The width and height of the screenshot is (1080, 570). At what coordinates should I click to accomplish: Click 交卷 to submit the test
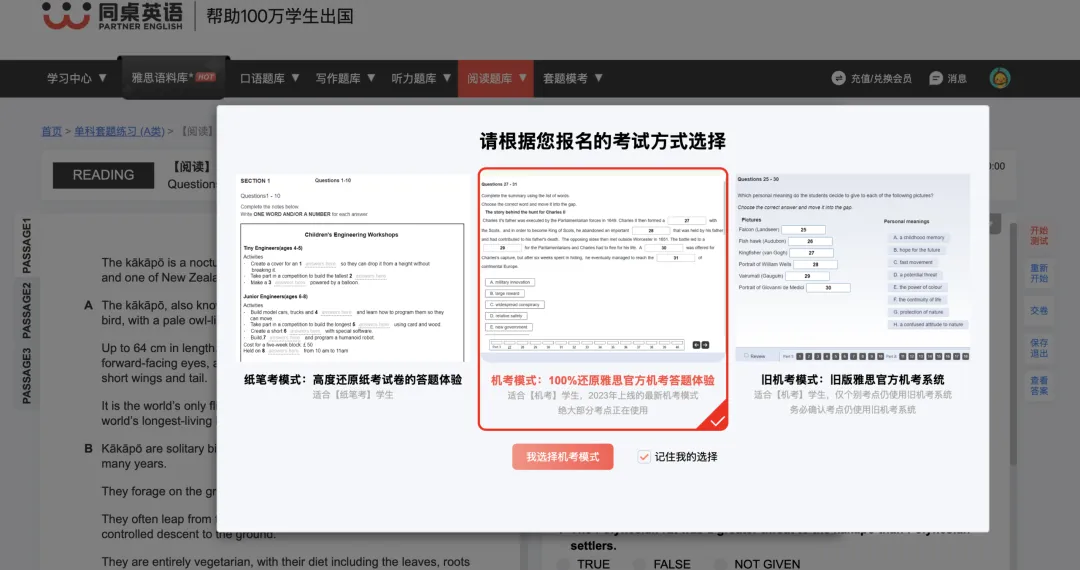(x=1039, y=310)
